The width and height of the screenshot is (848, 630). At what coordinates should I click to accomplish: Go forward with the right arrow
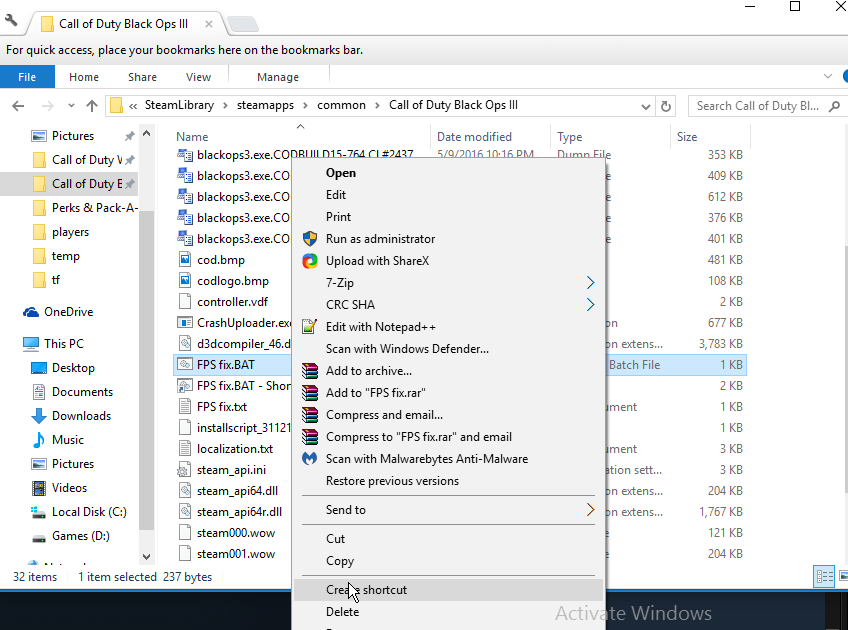[48, 106]
